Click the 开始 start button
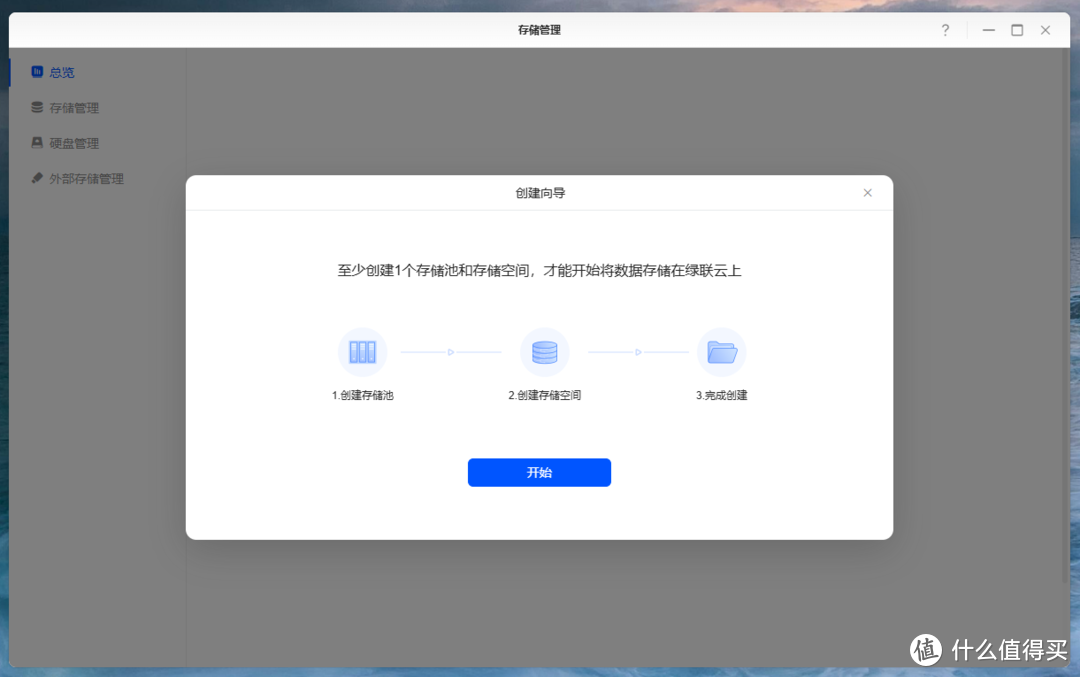The image size is (1080, 677). tap(539, 472)
